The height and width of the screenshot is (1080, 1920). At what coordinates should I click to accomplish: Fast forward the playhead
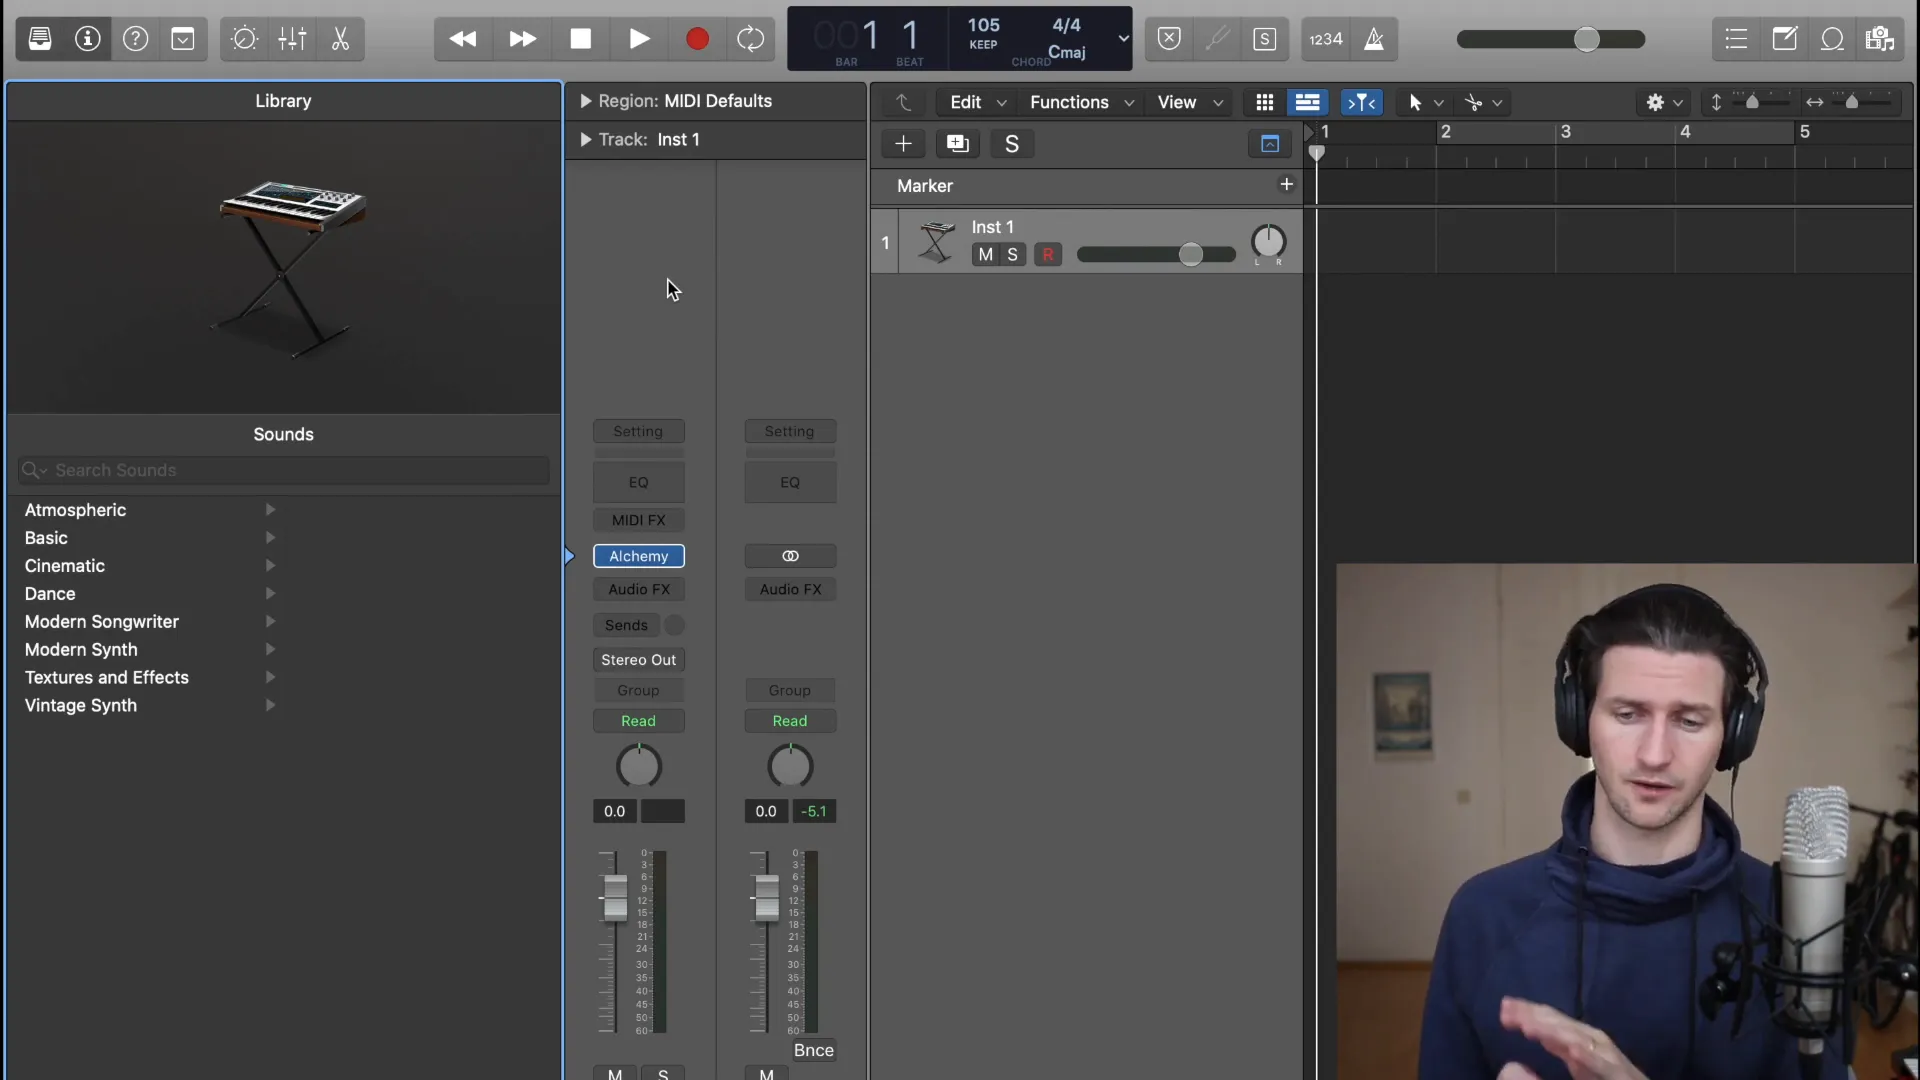[522, 39]
